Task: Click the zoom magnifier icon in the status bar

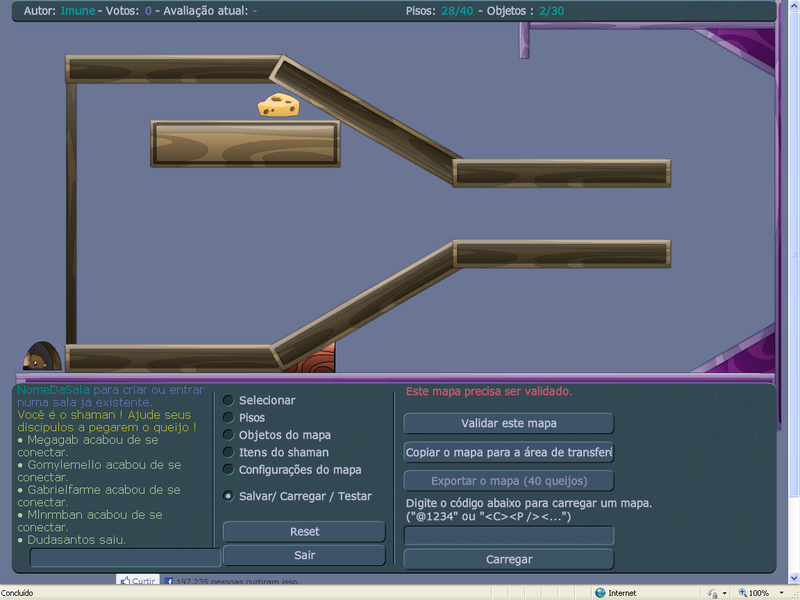Action: (742, 591)
